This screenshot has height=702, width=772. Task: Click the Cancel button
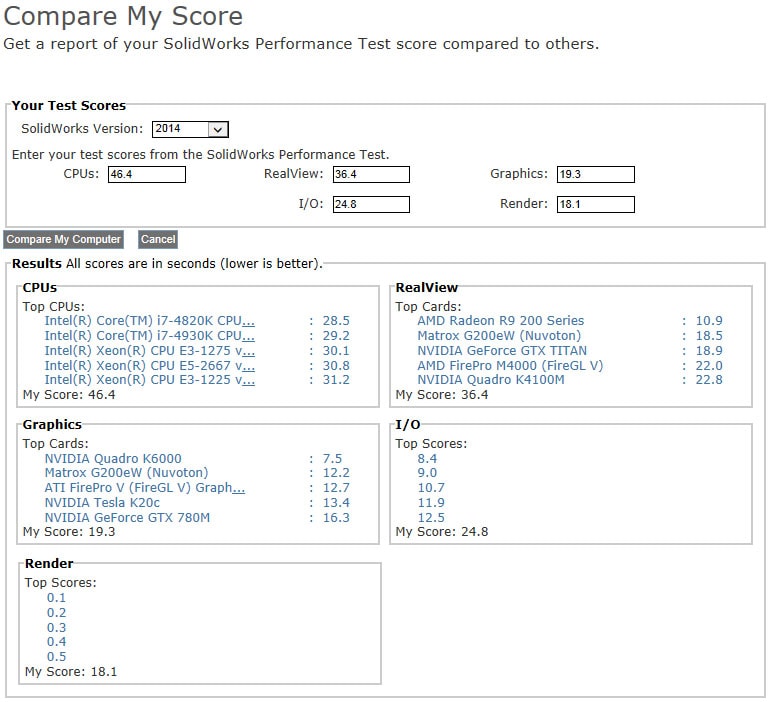pyautogui.click(x=158, y=239)
